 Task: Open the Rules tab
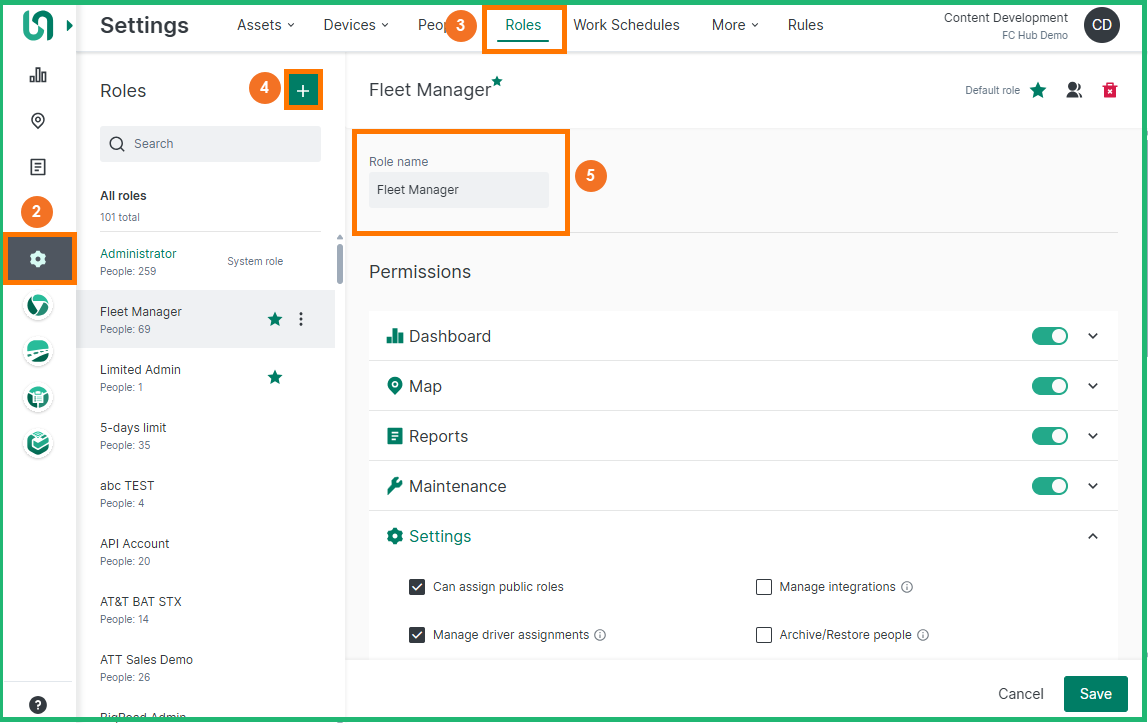(805, 25)
